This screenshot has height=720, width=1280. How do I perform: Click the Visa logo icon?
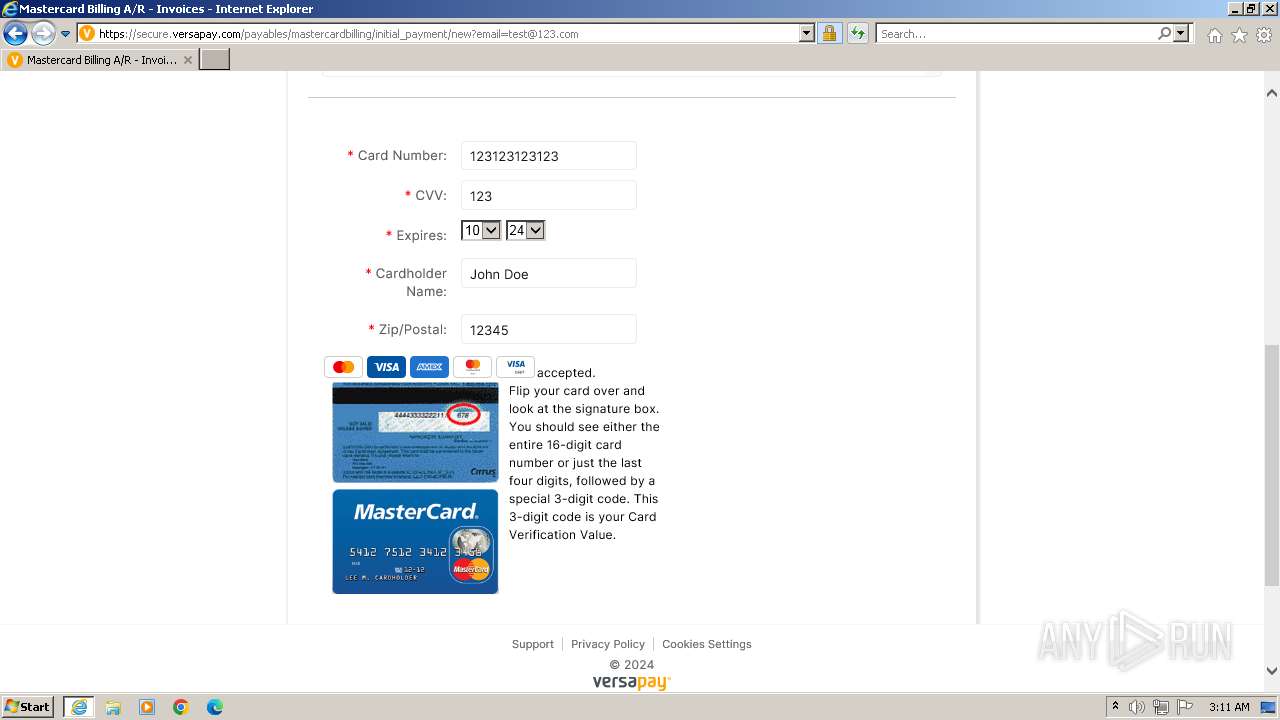point(386,367)
